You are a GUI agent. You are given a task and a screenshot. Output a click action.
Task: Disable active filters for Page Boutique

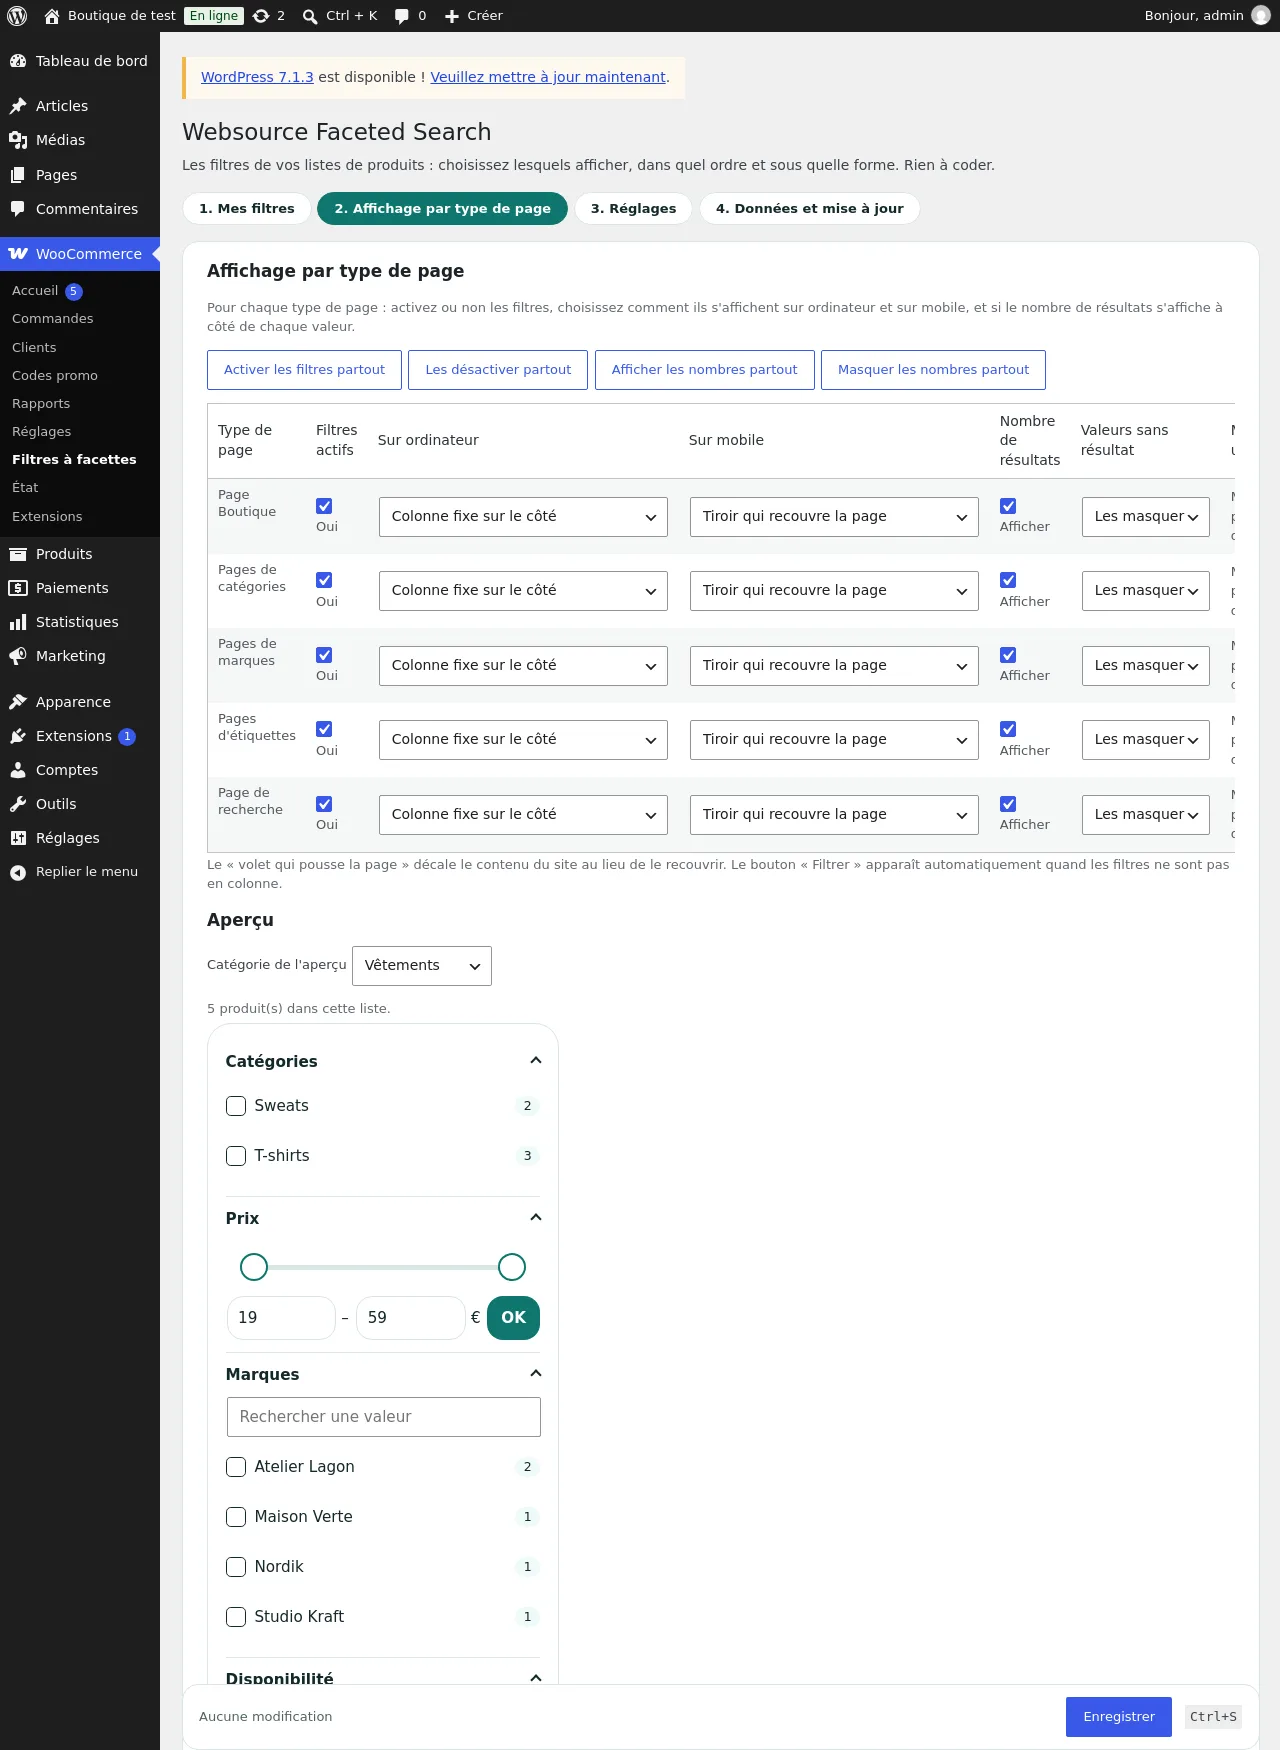click(x=324, y=506)
